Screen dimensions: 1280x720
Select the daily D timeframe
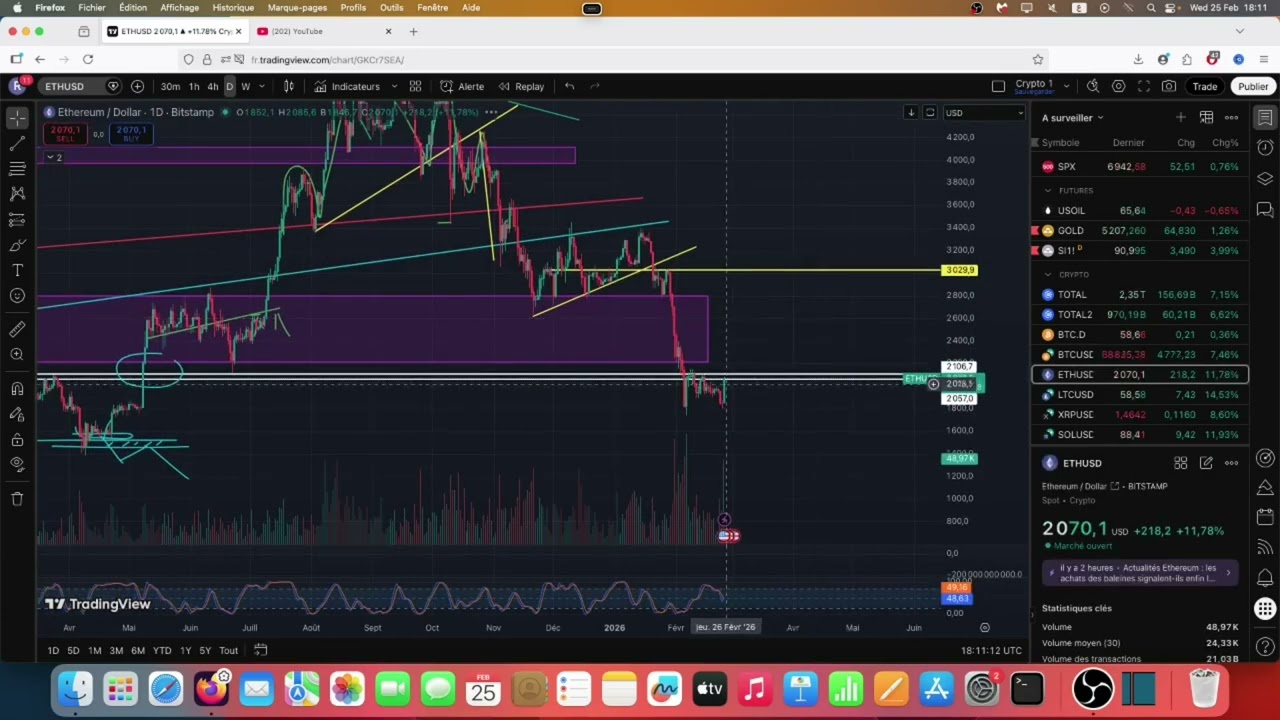pos(229,86)
